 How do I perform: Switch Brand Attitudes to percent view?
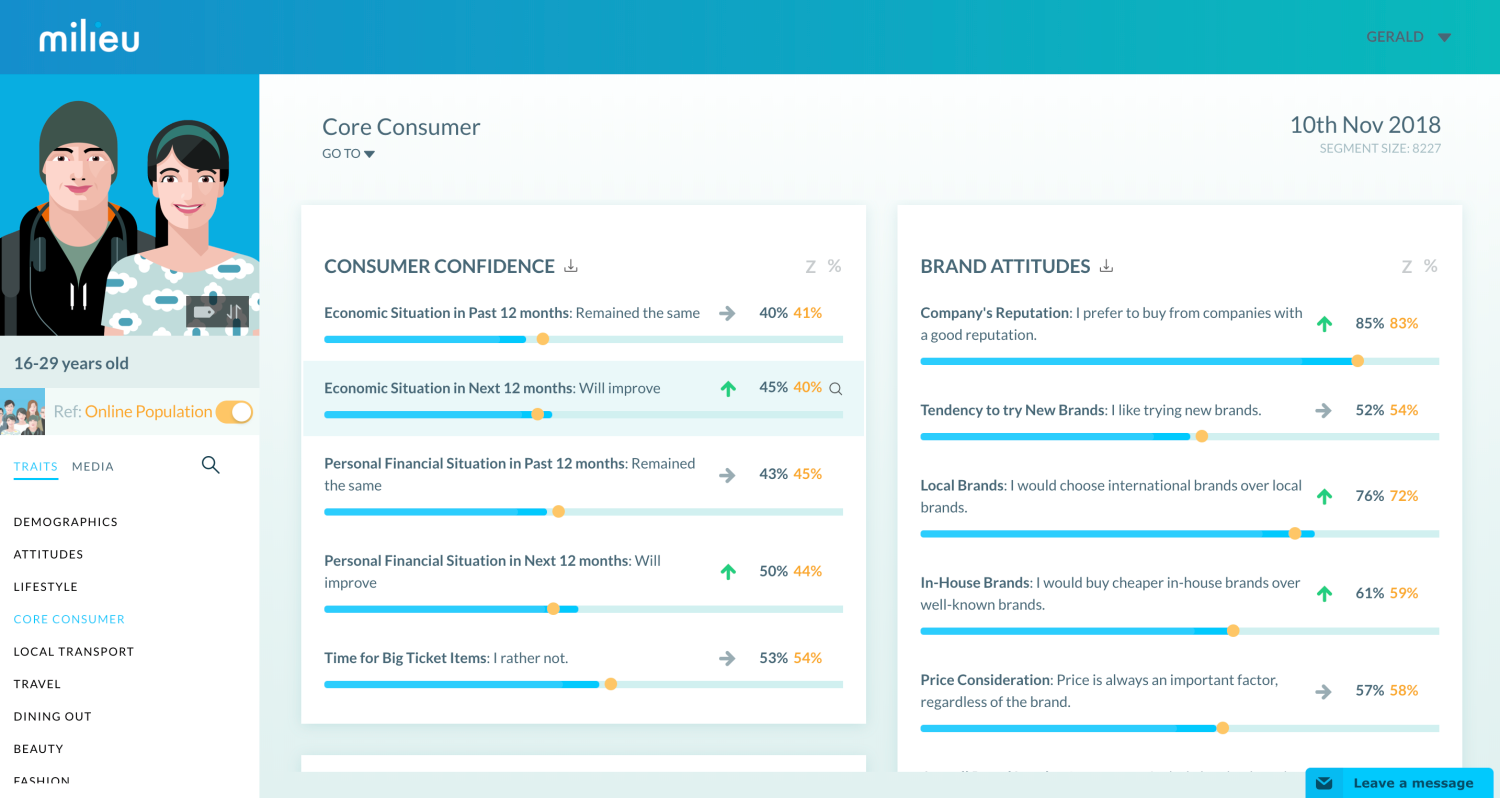(x=1430, y=266)
